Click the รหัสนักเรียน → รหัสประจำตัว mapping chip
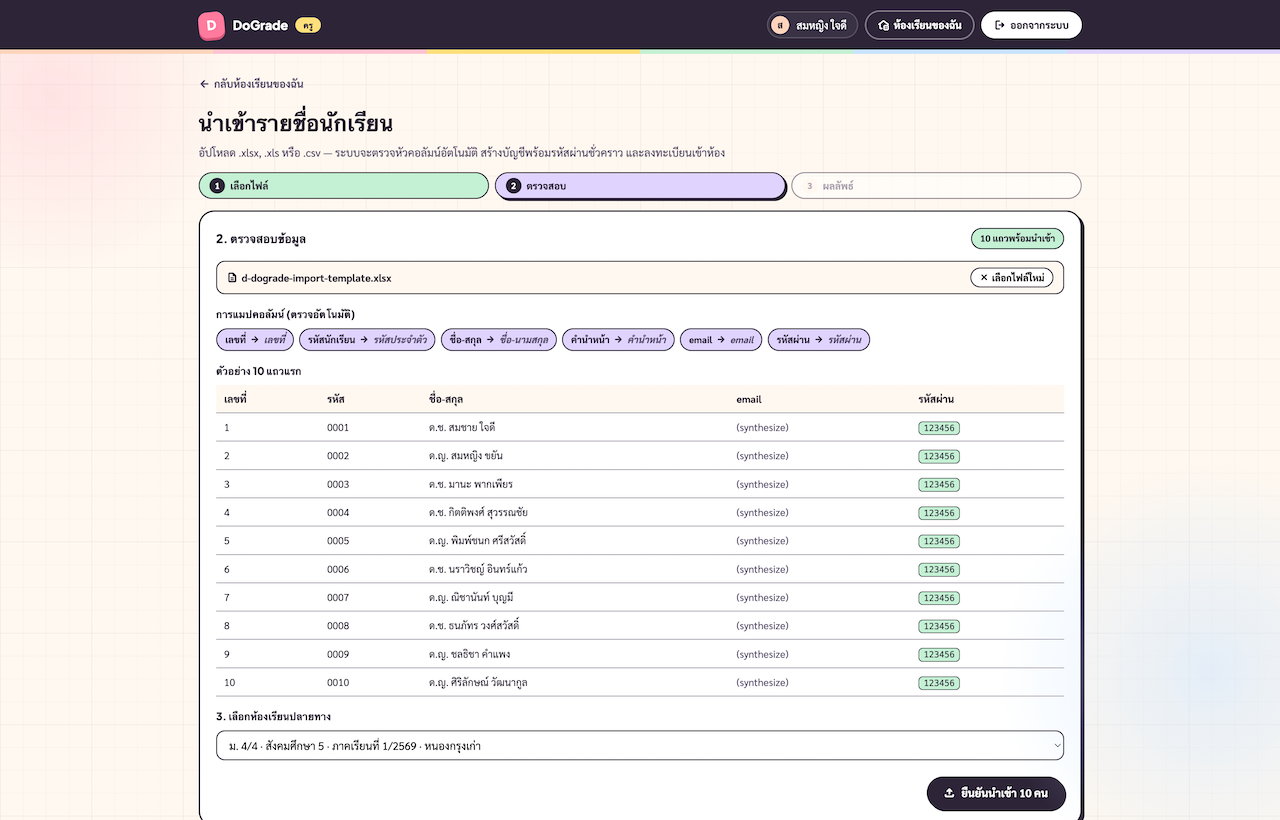 pyautogui.click(x=367, y=340)
